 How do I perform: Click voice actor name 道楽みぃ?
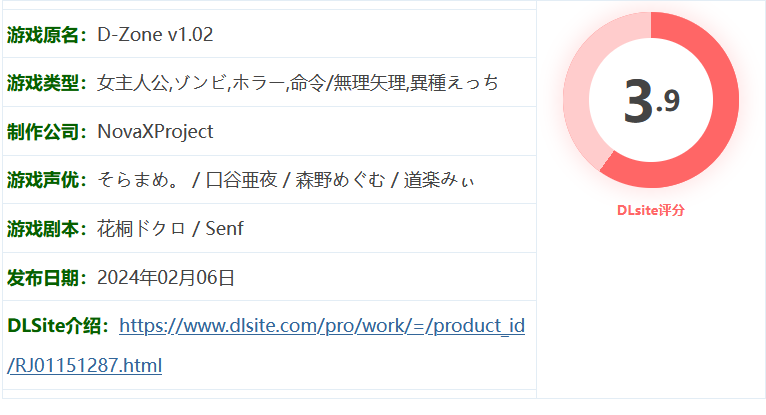(x=440, y=180)
